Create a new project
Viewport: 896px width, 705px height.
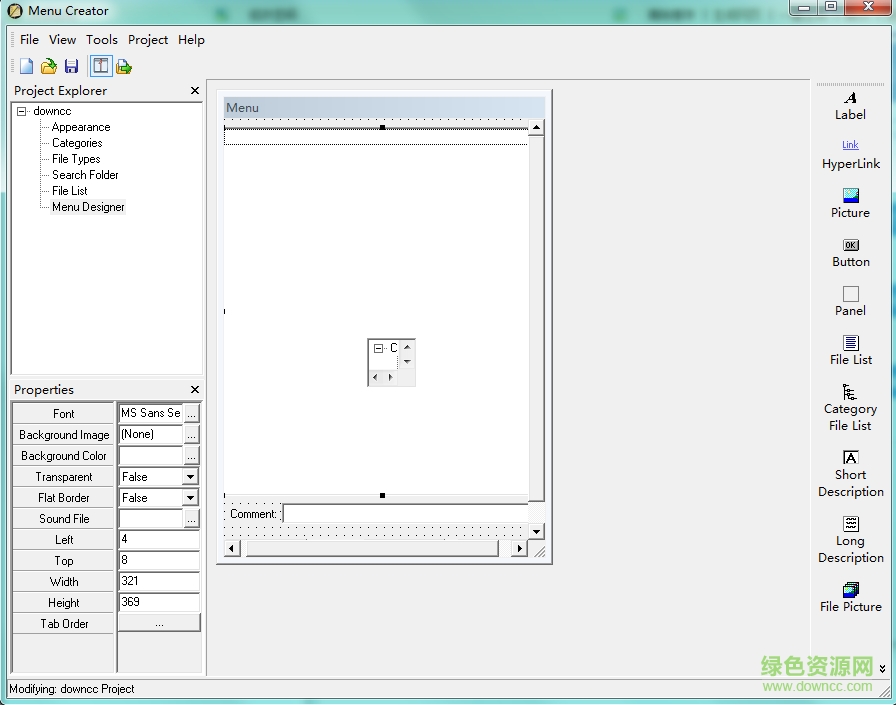[25, 65]
